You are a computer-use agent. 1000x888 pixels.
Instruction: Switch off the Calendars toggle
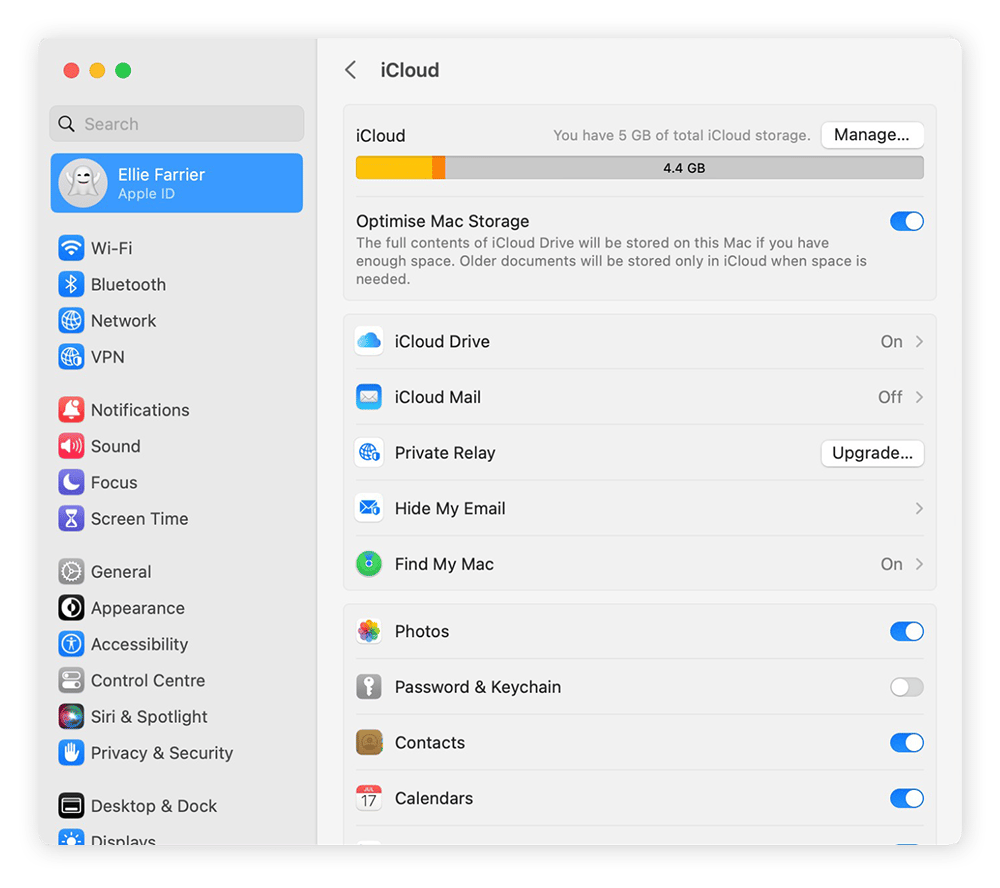(x=906, y=798)
